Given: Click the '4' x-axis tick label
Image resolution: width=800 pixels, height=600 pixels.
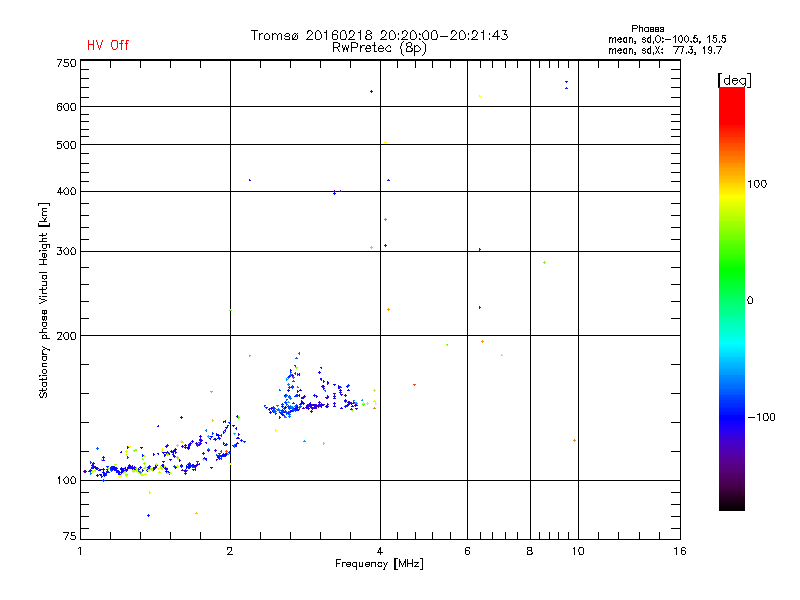Looking at the screenshot, I should coord(380,551).
